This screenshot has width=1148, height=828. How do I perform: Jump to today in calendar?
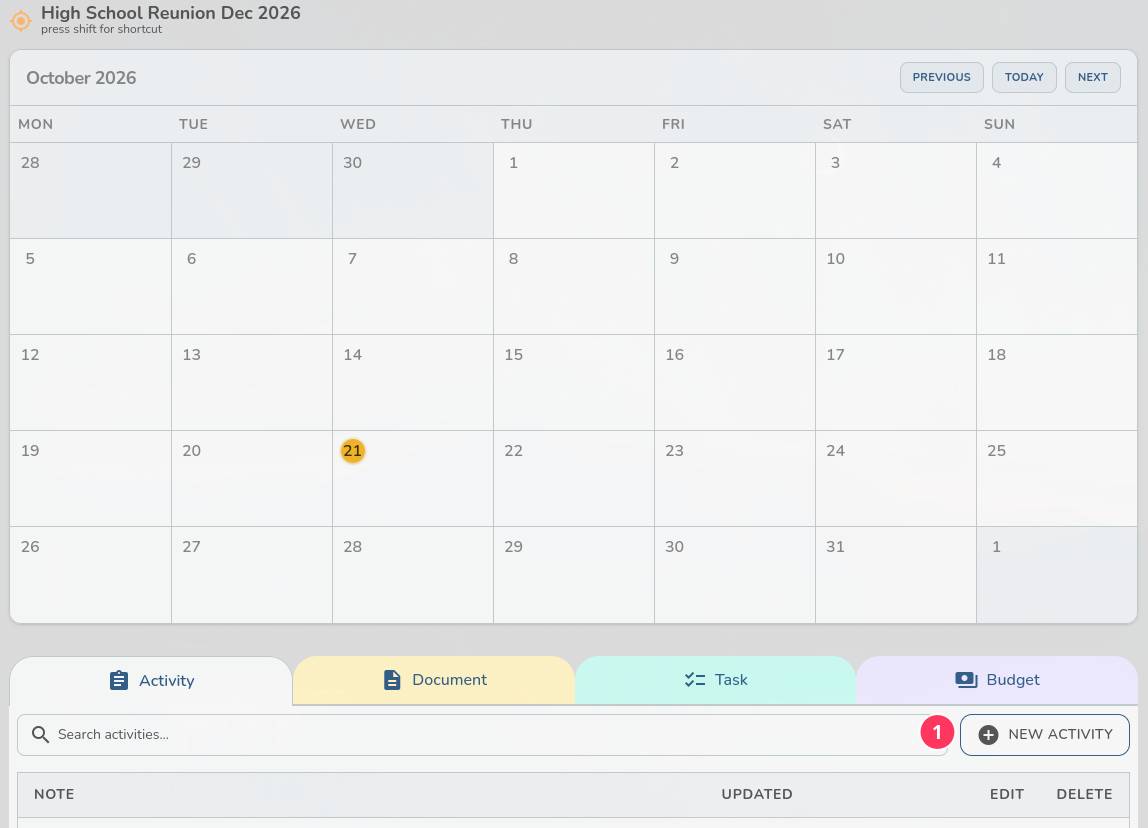click(x=1024, y=77)
